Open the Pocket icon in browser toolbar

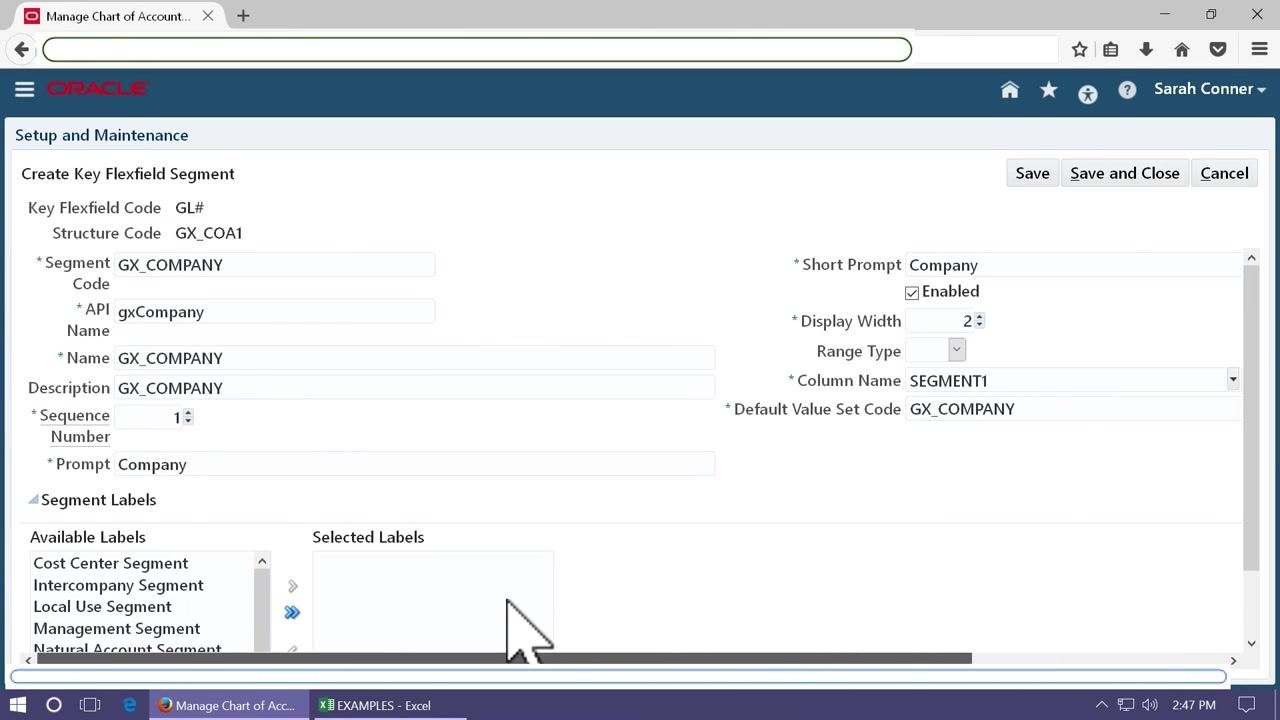1218,49
